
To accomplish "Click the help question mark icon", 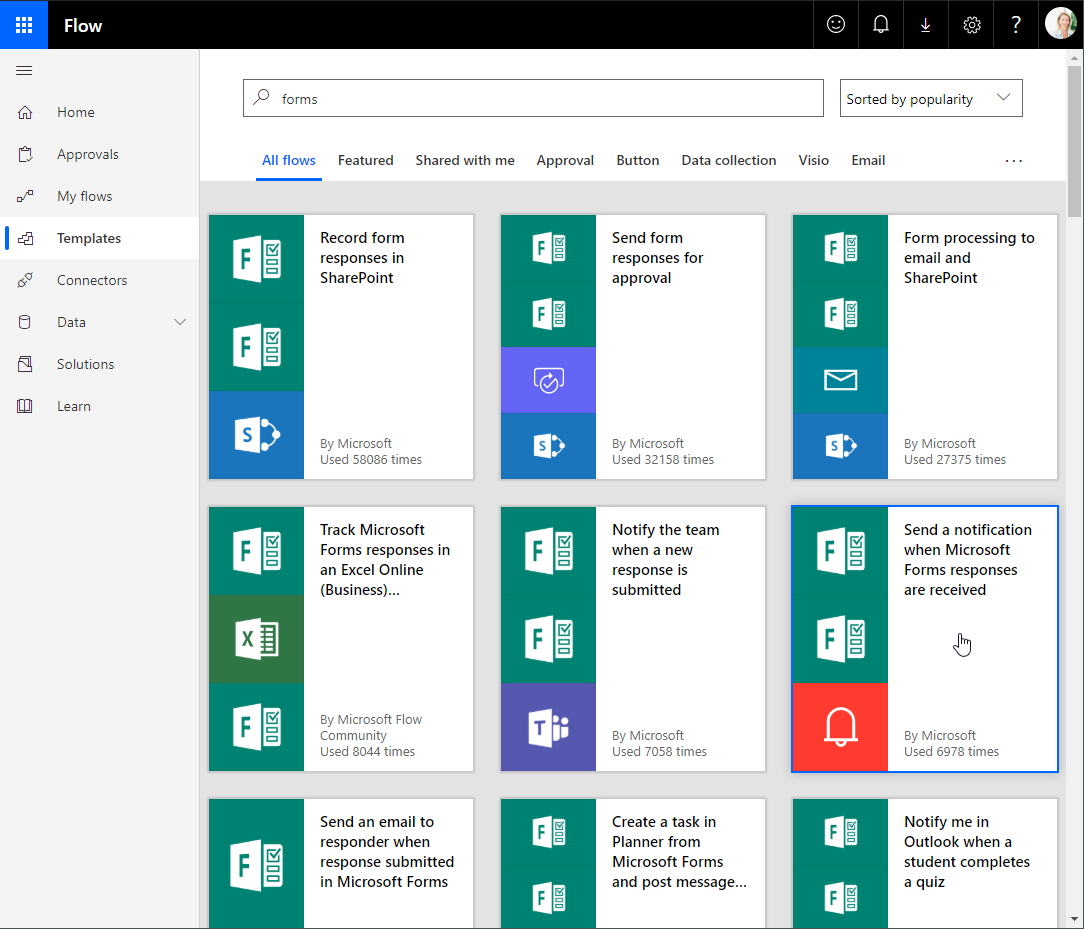I will coord(1016,25).
